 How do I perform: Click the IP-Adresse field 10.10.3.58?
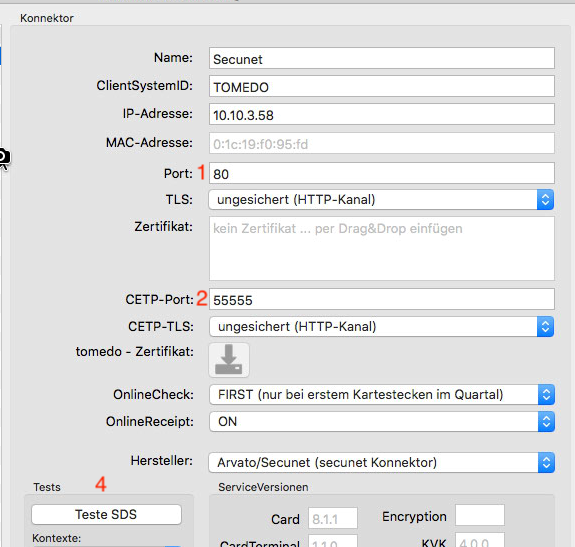tap(382, 114)
